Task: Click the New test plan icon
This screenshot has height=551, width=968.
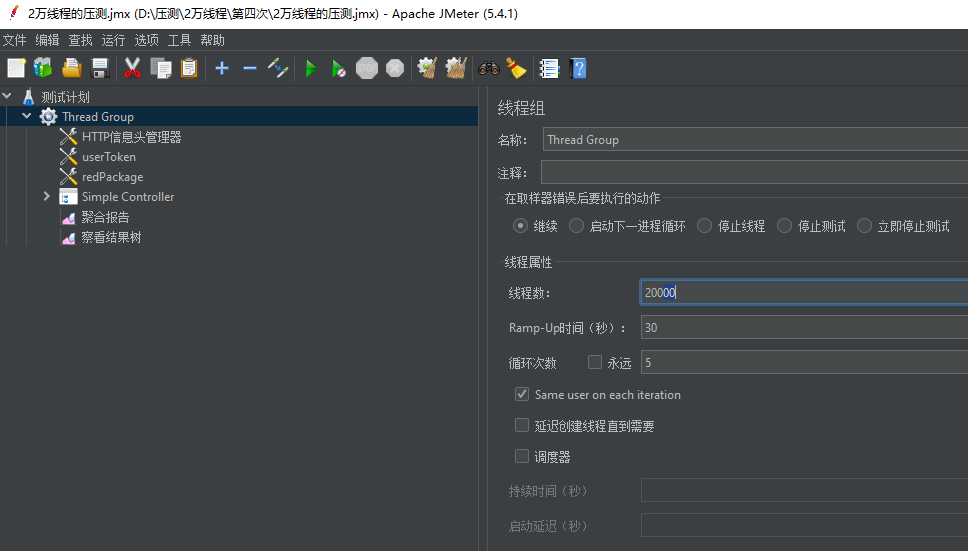Action: click(16, 68)
